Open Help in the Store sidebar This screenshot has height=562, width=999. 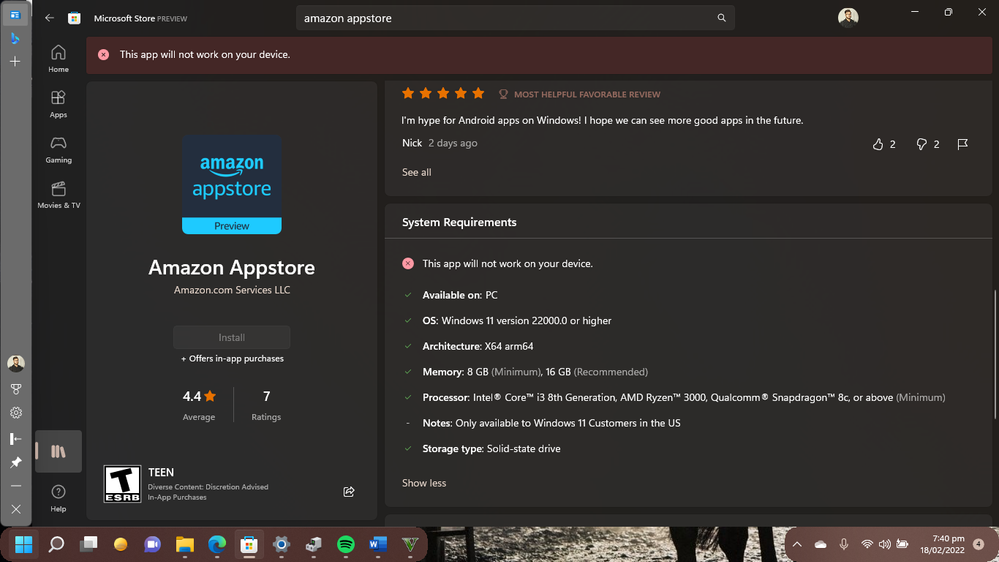pos(58,498)
